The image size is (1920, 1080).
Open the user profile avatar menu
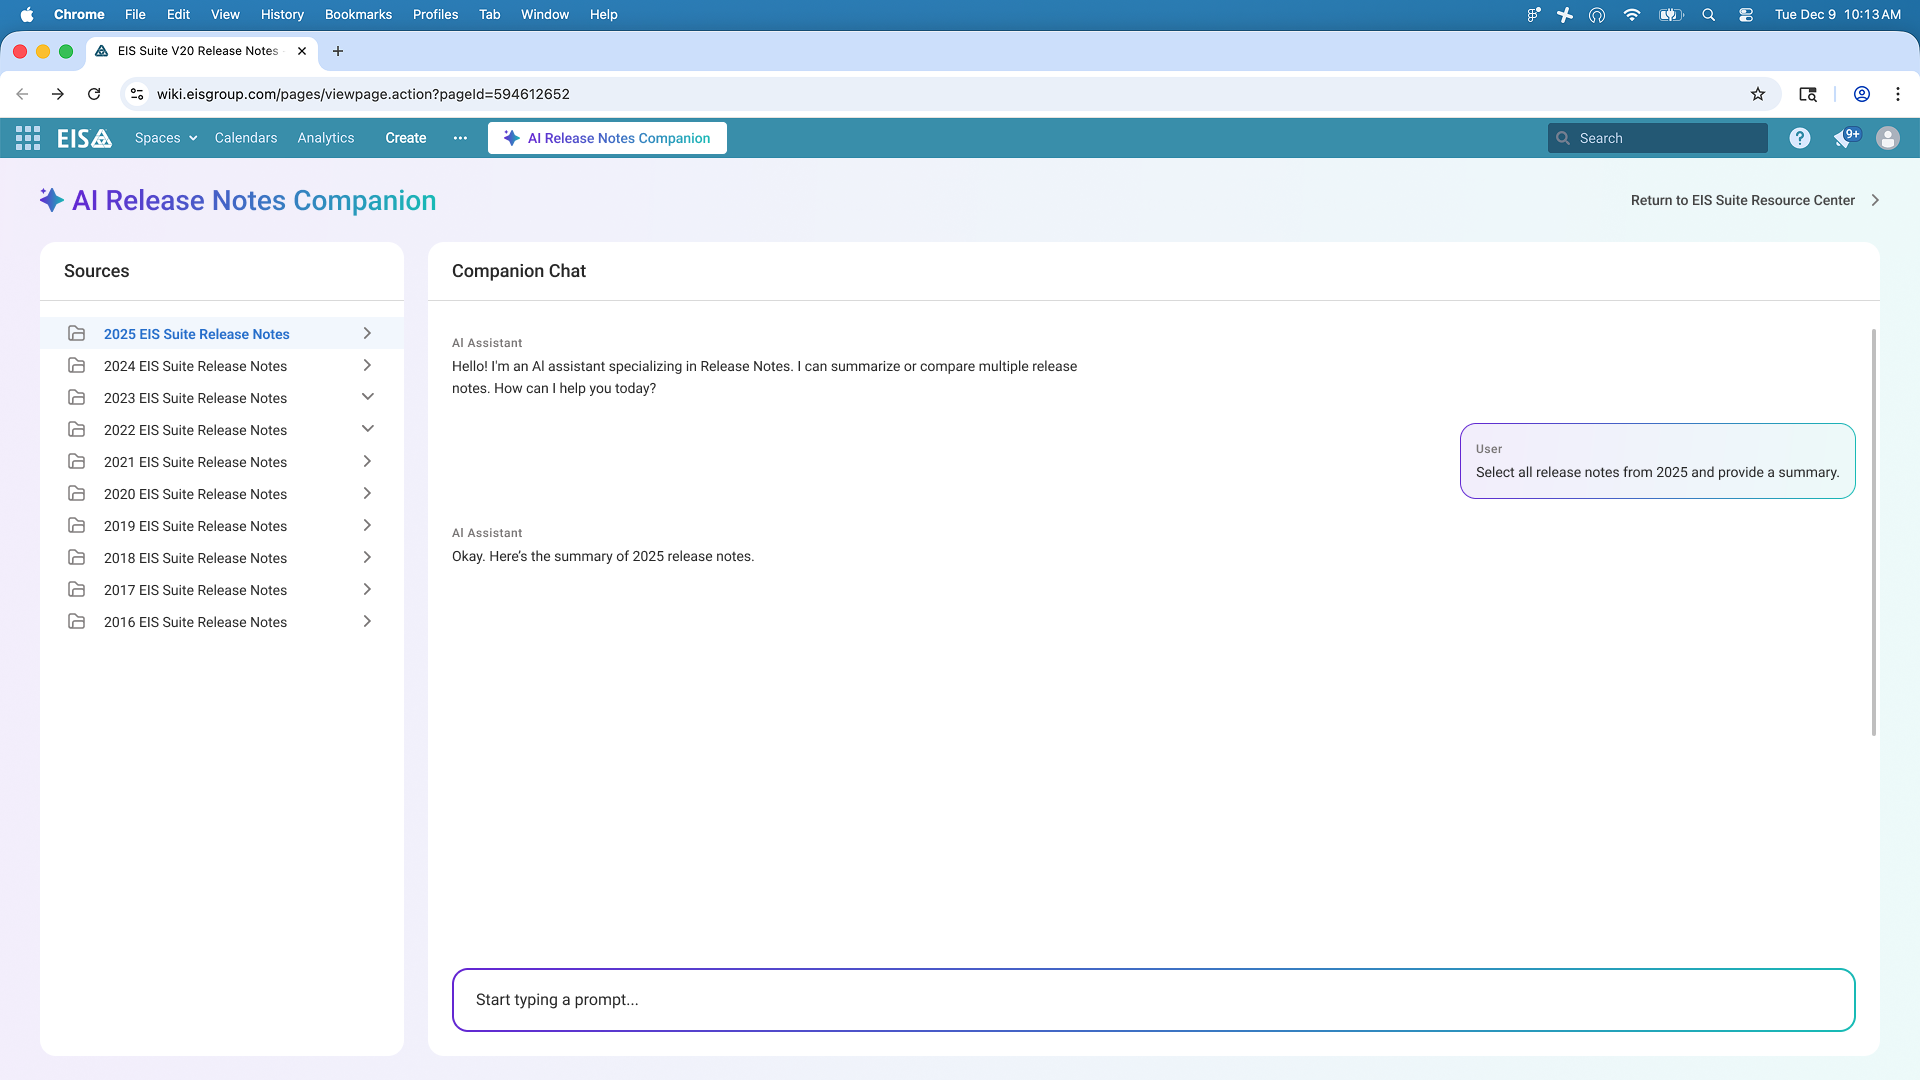click(x=1887, y=138)
